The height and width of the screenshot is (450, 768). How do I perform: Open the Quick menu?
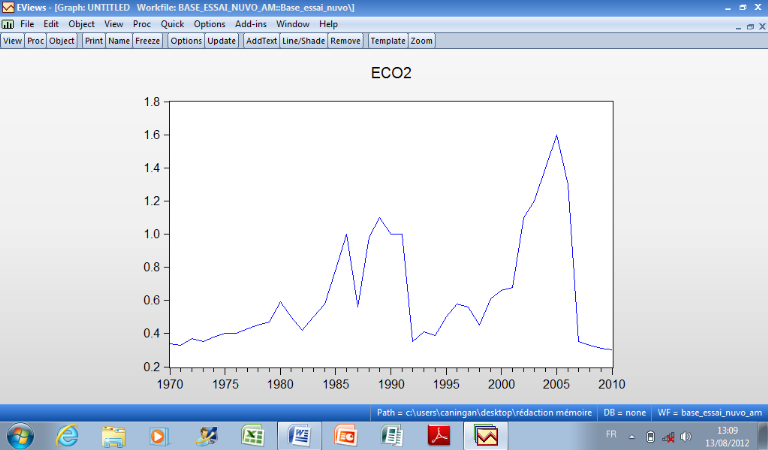click(x=172, y=23)
